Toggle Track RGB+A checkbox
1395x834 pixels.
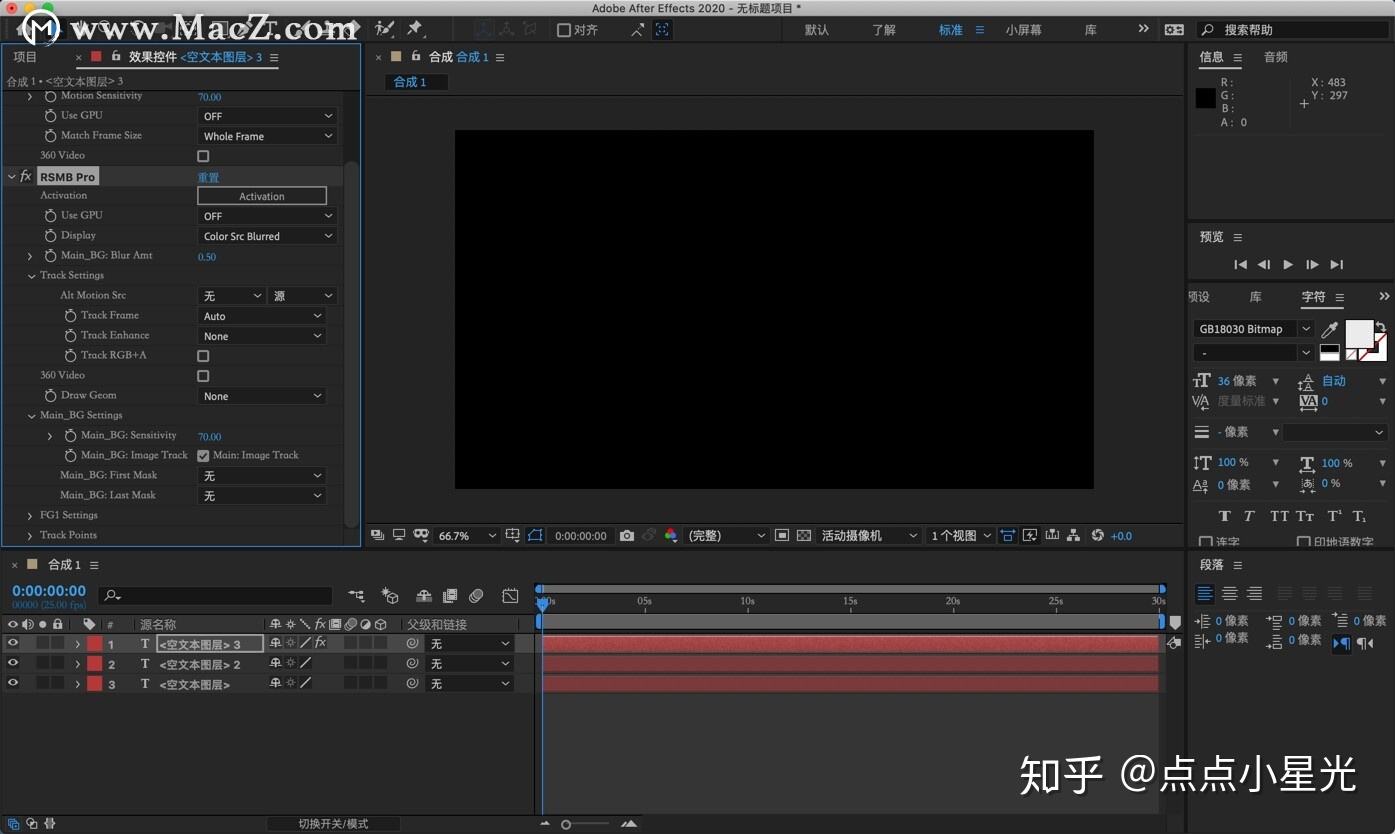[203, 356]
